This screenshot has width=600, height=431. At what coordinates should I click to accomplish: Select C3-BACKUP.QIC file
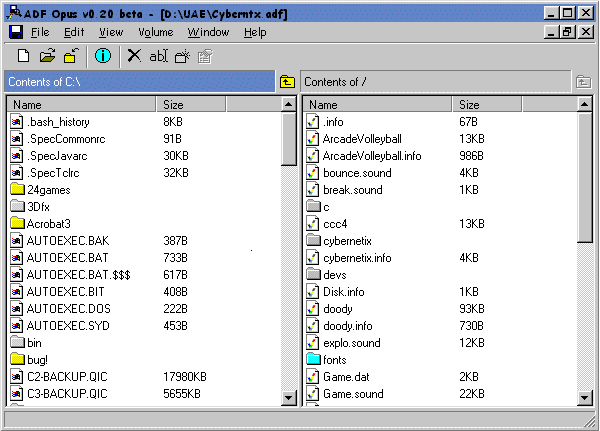click(x=67, y=393)
